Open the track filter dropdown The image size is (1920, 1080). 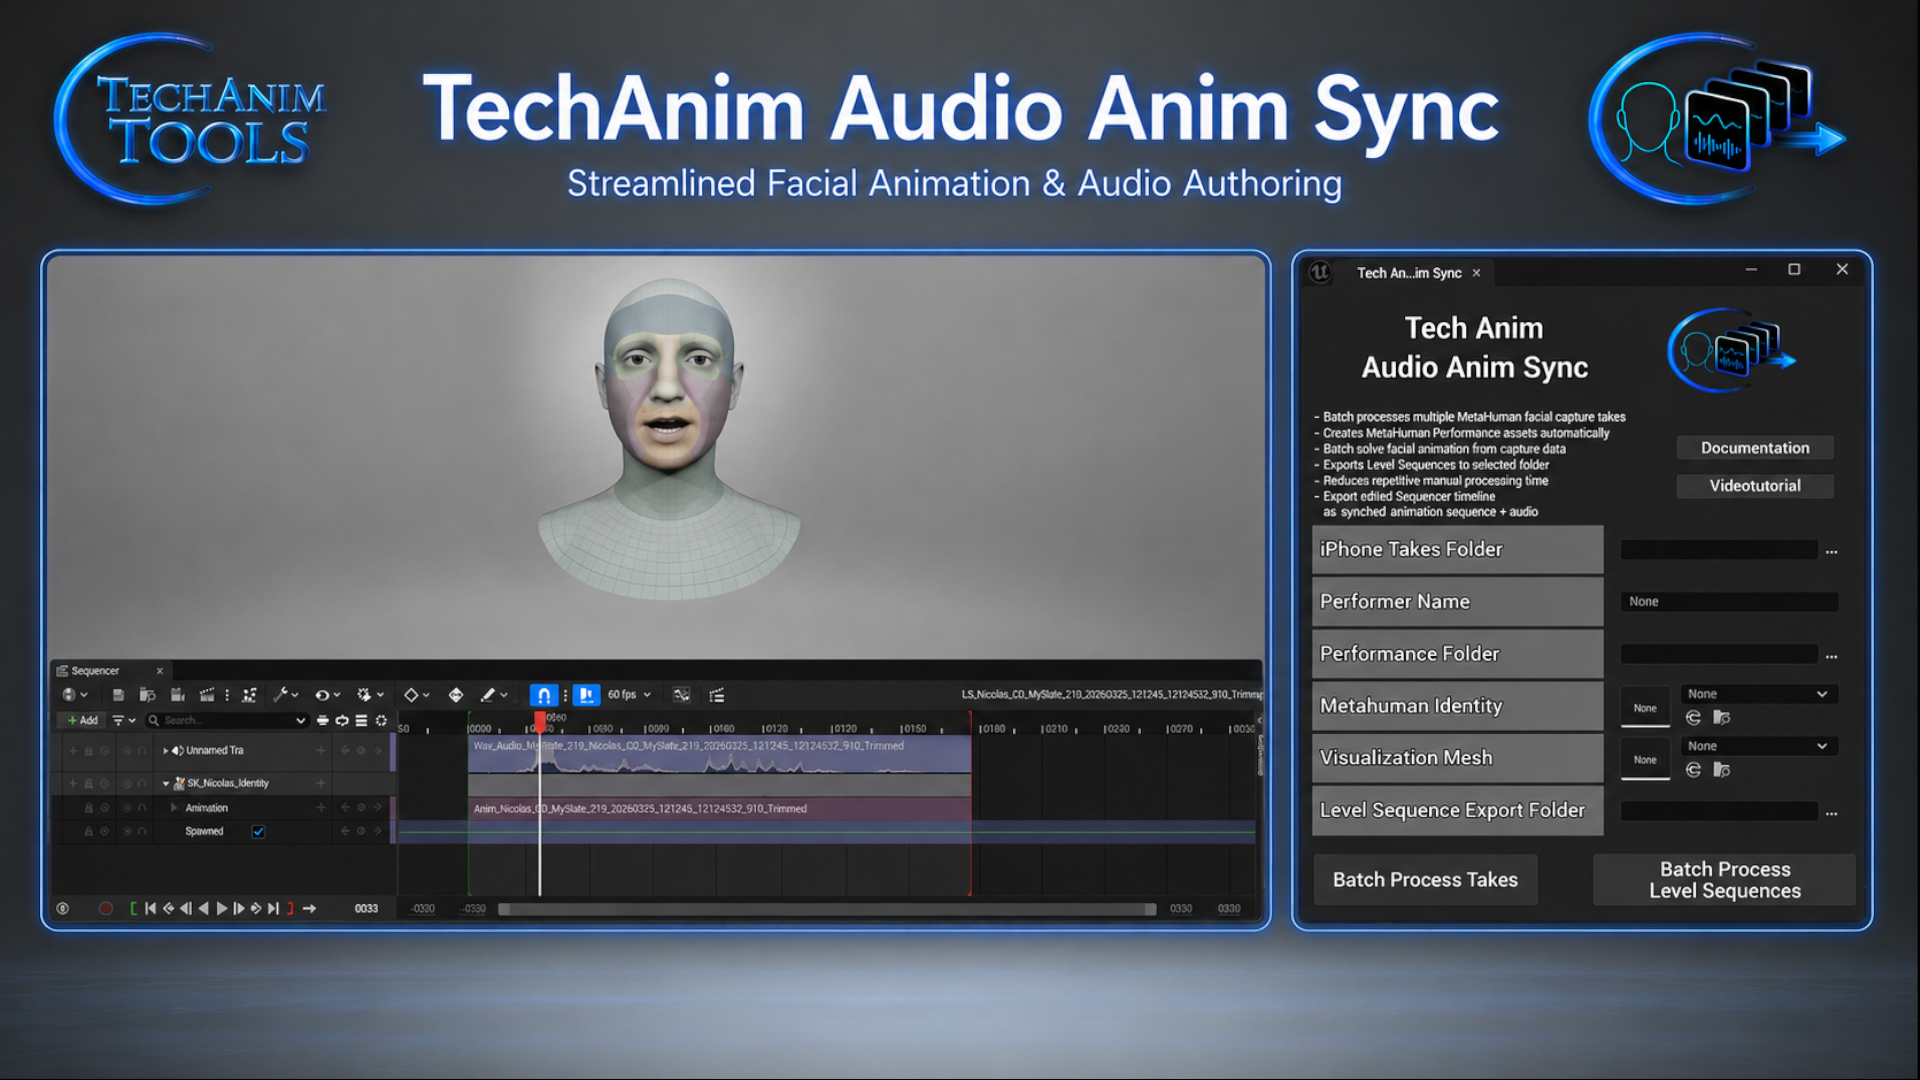(124, 720)
